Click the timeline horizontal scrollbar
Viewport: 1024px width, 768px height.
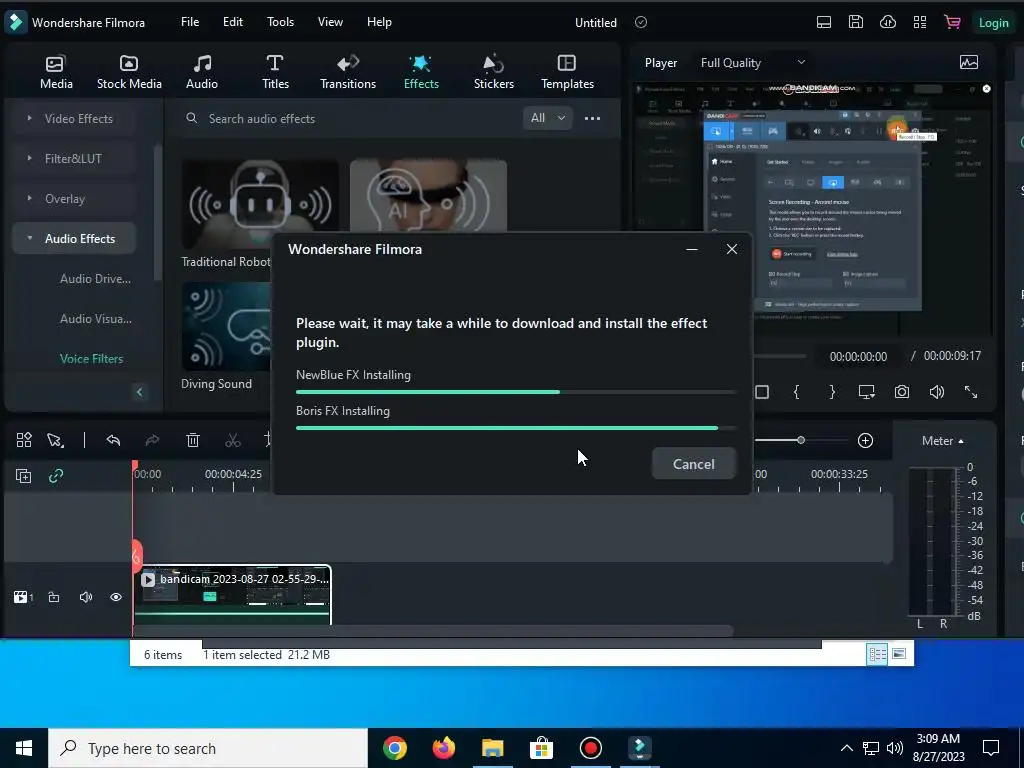433,630
